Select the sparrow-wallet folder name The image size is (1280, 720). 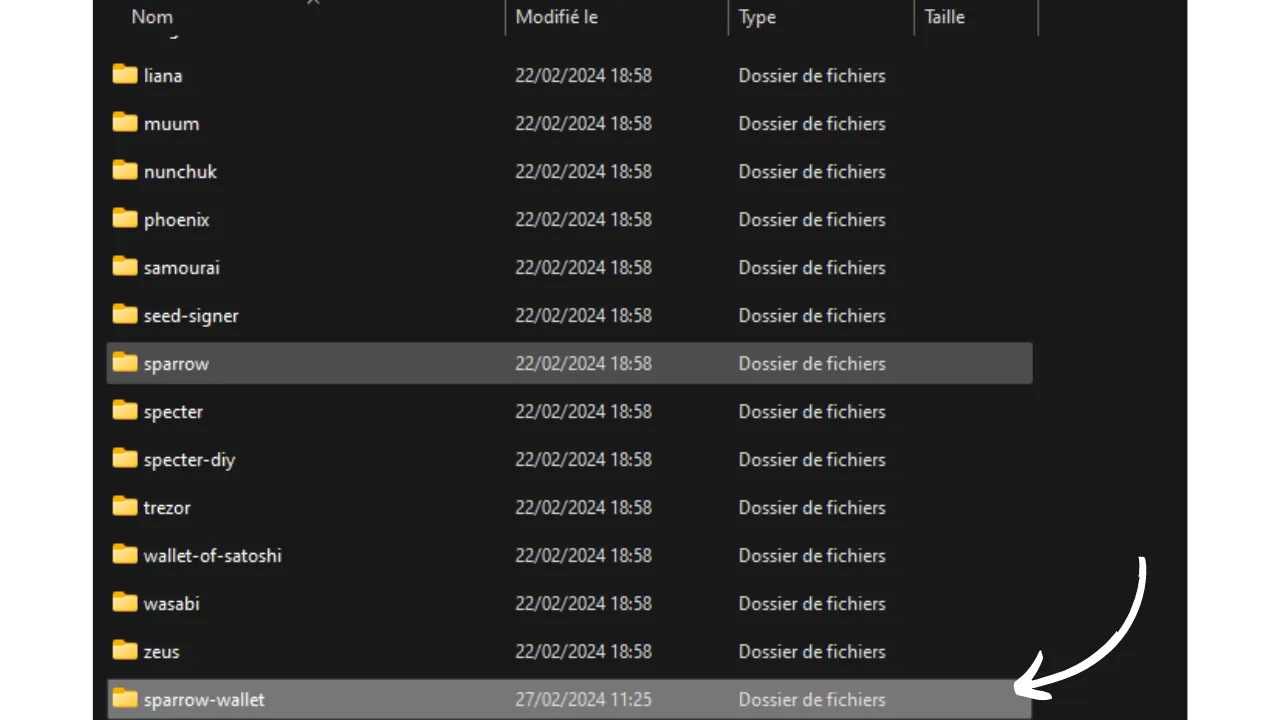click(204, 700)
